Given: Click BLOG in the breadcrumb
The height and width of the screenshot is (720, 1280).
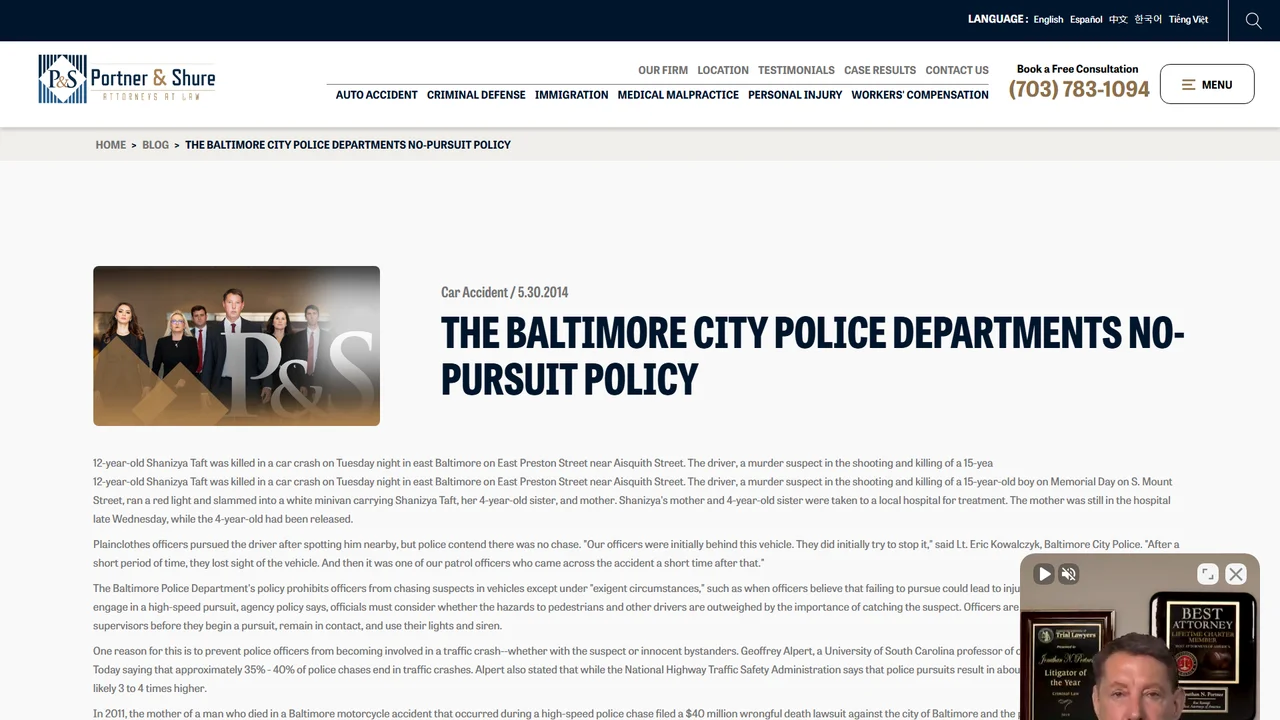Looking at the screenshot, I should (156, 145).
